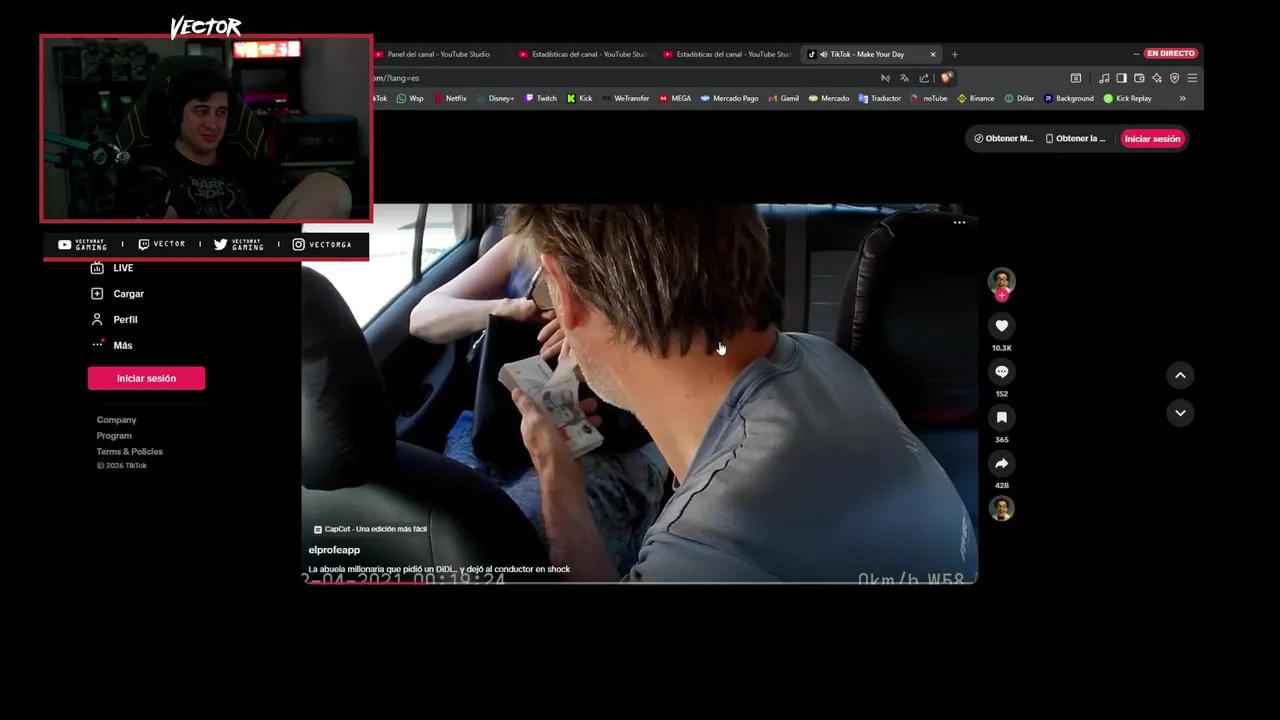Open Más options in the sidebar

coord(112,345)
